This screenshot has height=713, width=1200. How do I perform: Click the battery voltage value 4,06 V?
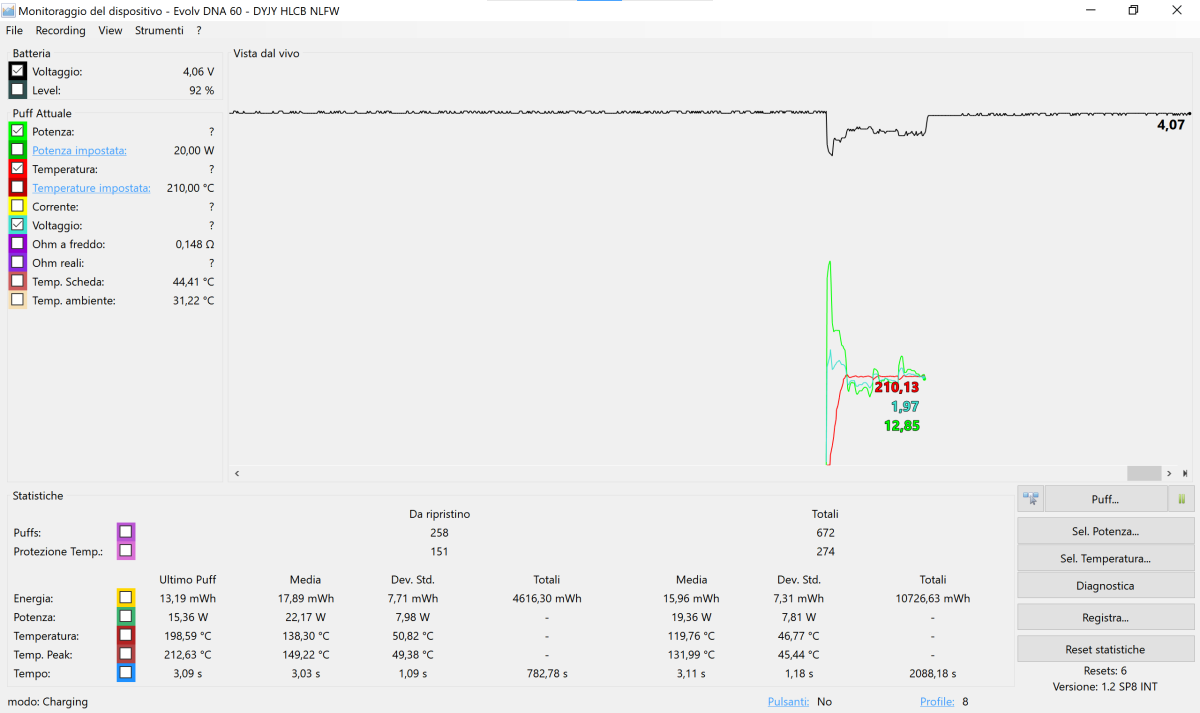coord(198,72)
